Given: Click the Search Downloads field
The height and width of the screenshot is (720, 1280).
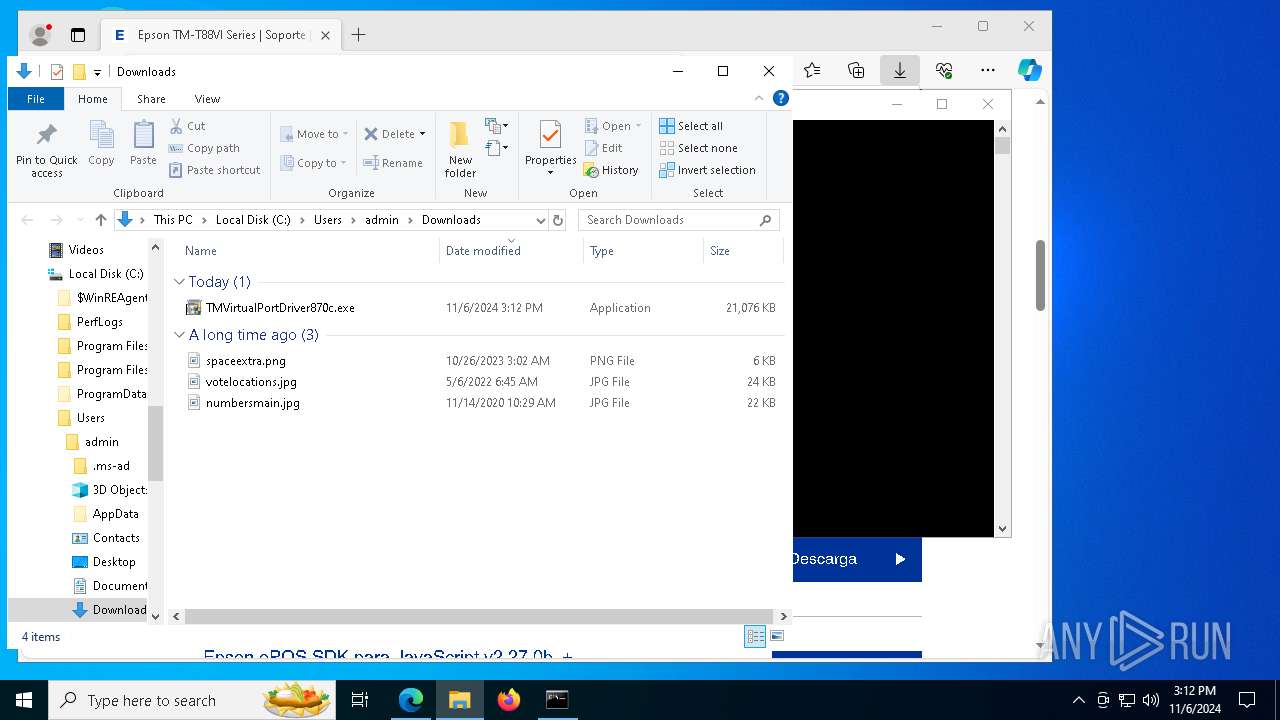Looking at the screenshot, I should pos(678,220).
